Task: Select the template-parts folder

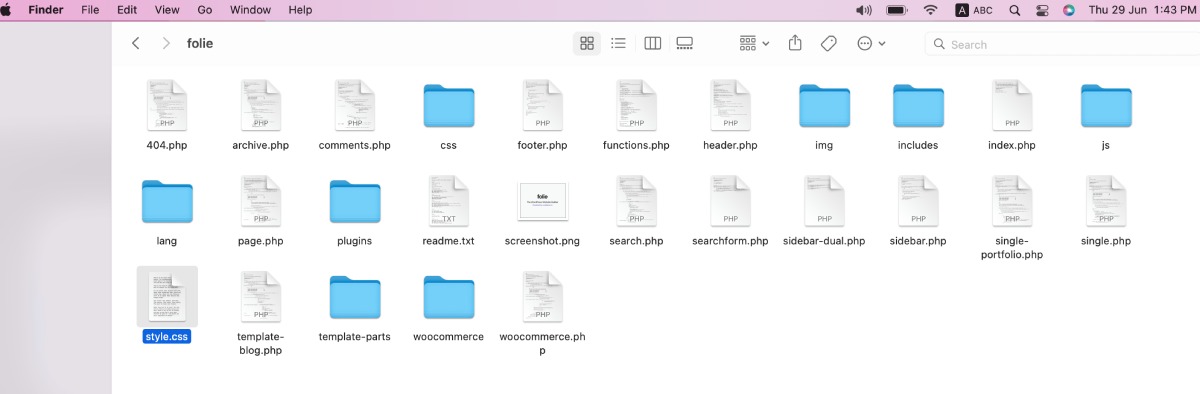Action: (x=355, y=297)
